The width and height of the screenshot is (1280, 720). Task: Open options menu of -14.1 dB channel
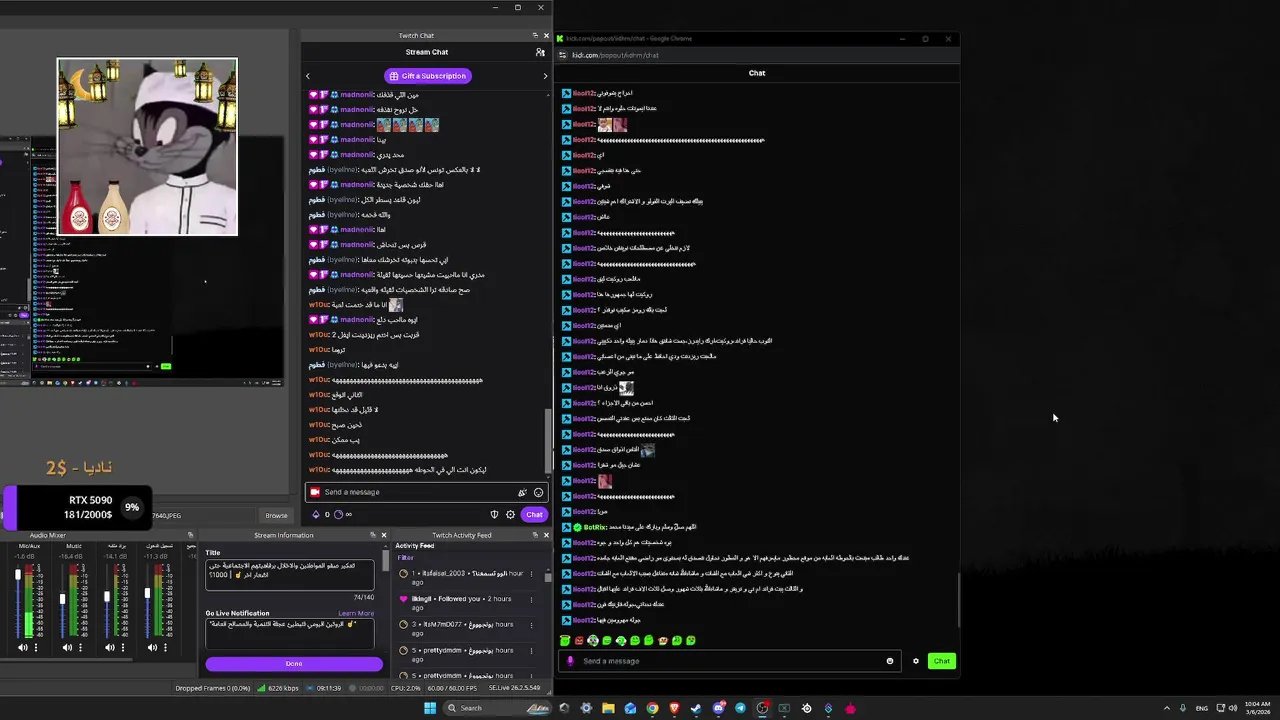123,647
